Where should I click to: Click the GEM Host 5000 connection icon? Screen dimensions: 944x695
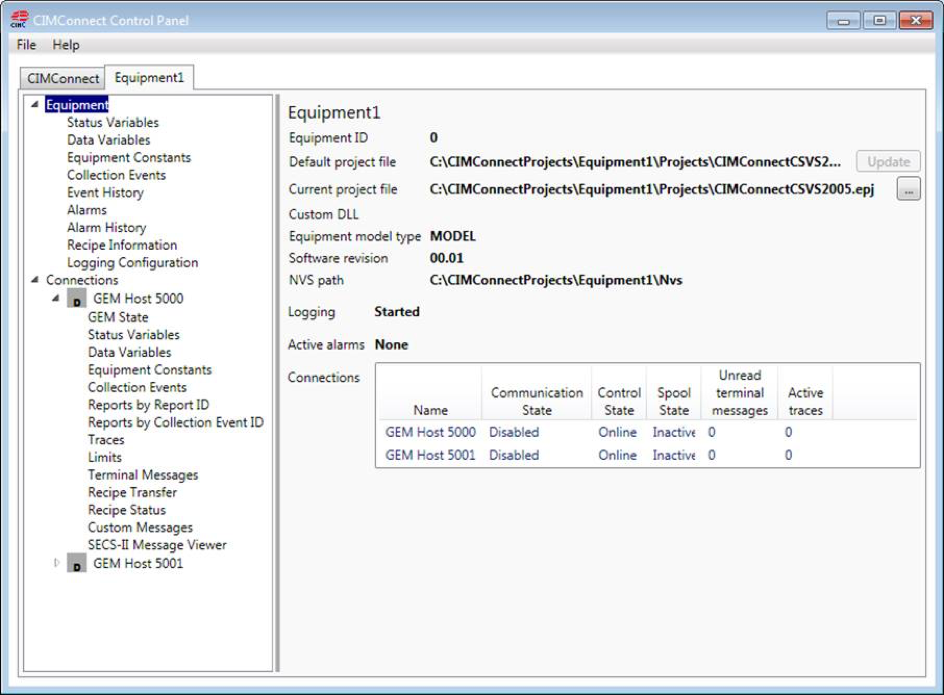coord(77,299)
